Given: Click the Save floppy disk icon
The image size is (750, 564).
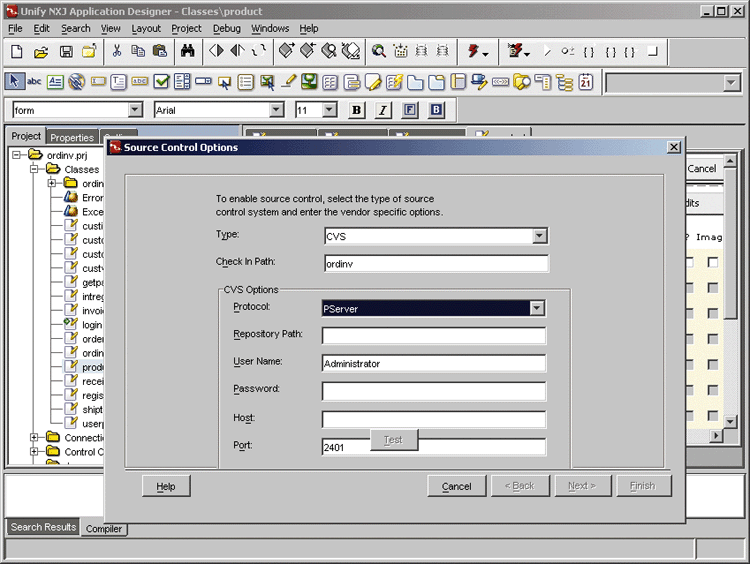Looking at the screenshot, I should (66, 51).
